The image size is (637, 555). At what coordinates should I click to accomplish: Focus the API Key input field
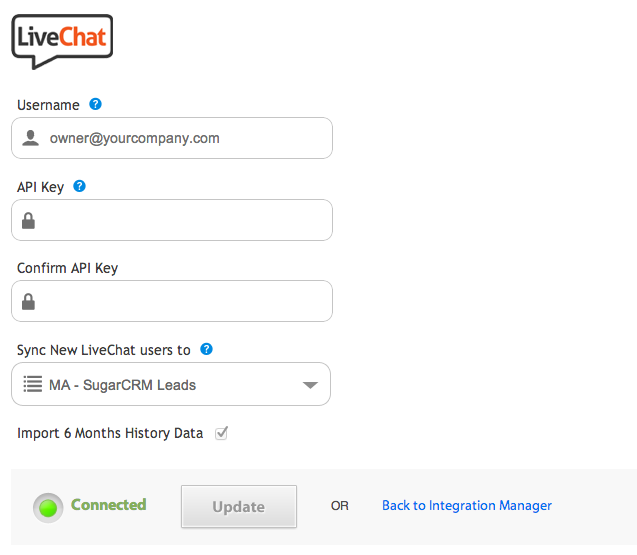[x=172, y=220]
